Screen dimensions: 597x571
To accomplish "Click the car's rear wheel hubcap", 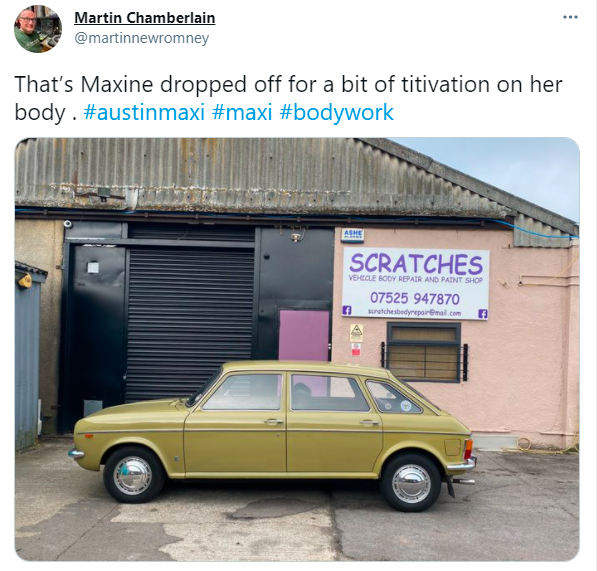I will coord(411,483).
